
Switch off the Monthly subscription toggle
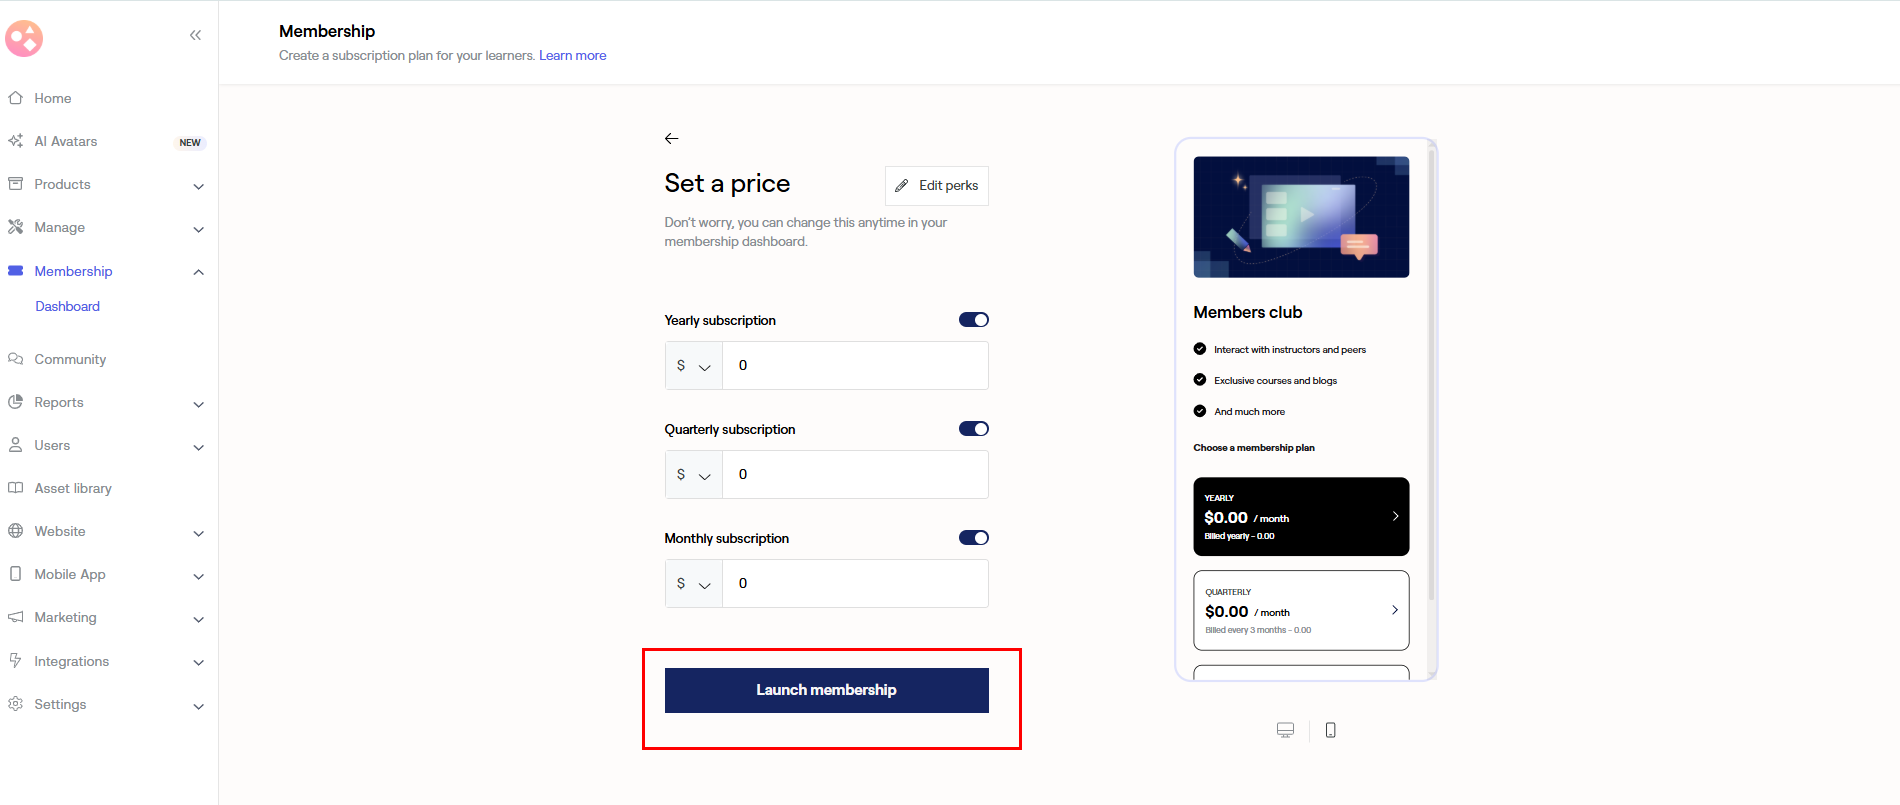pos(974,538)
